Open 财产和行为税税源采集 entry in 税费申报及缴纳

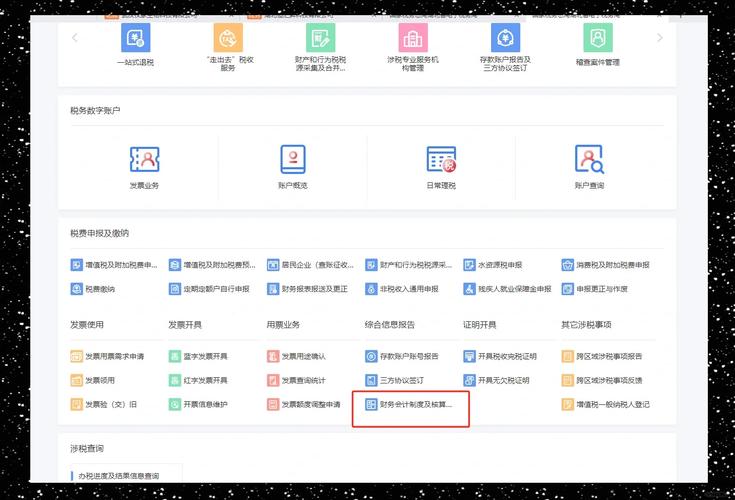click(408, 265)
